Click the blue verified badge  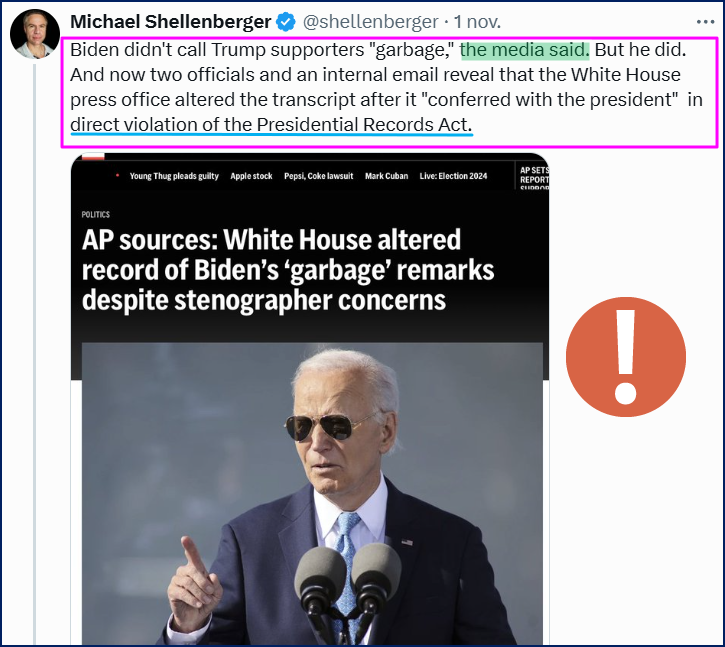[x=286, y=22]
